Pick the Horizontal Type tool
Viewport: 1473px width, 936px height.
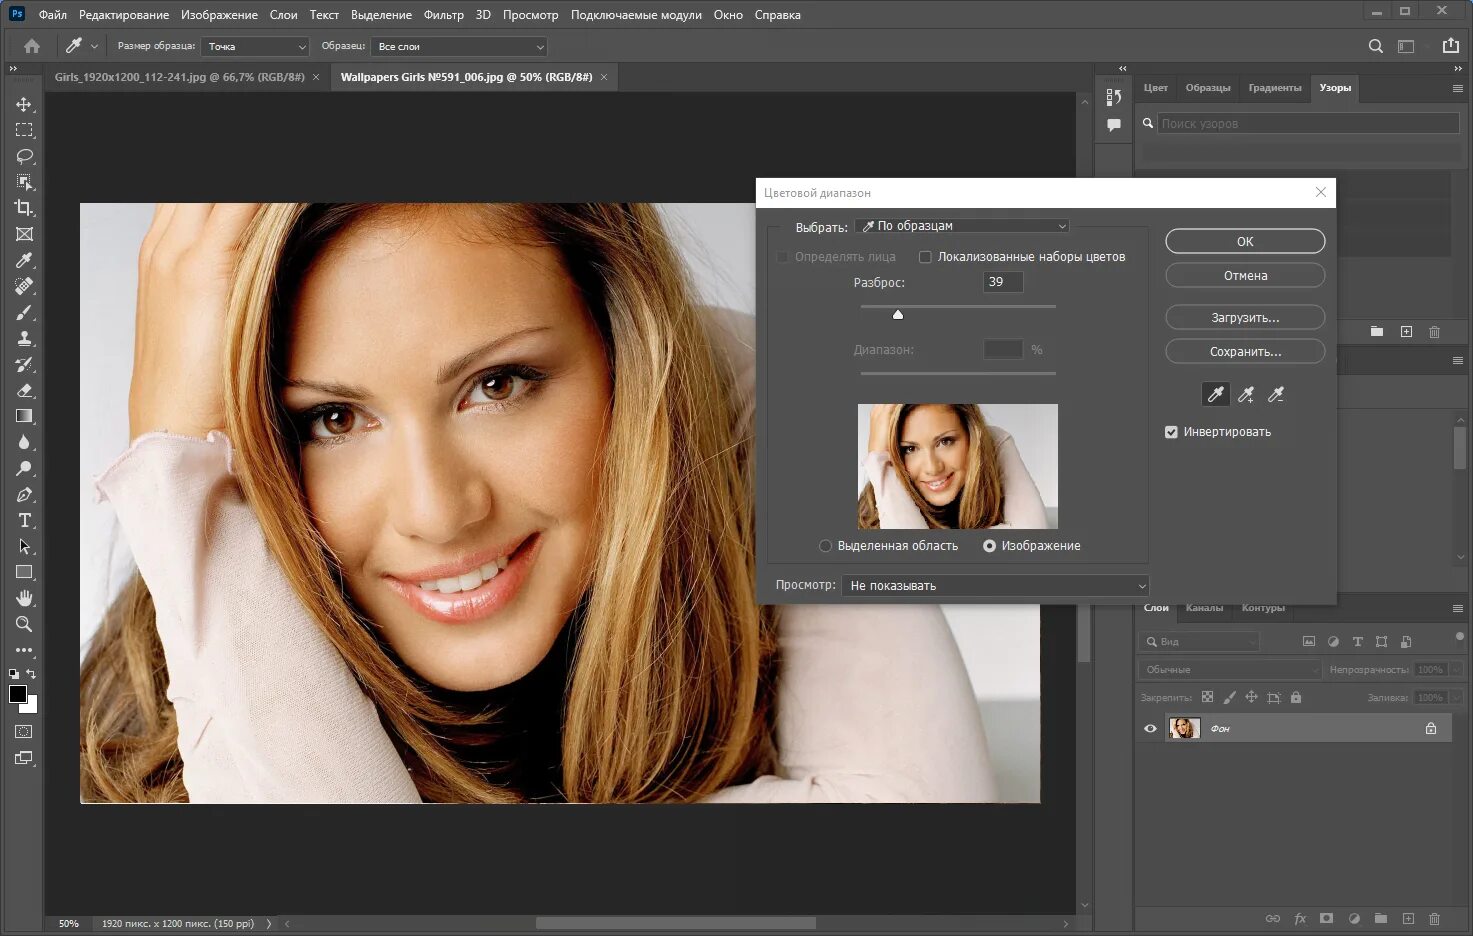(24, 520)
